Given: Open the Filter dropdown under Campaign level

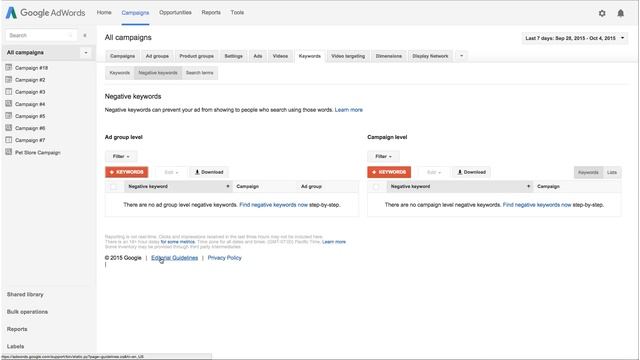Looking at the screenshot, I should coord(383,156).
